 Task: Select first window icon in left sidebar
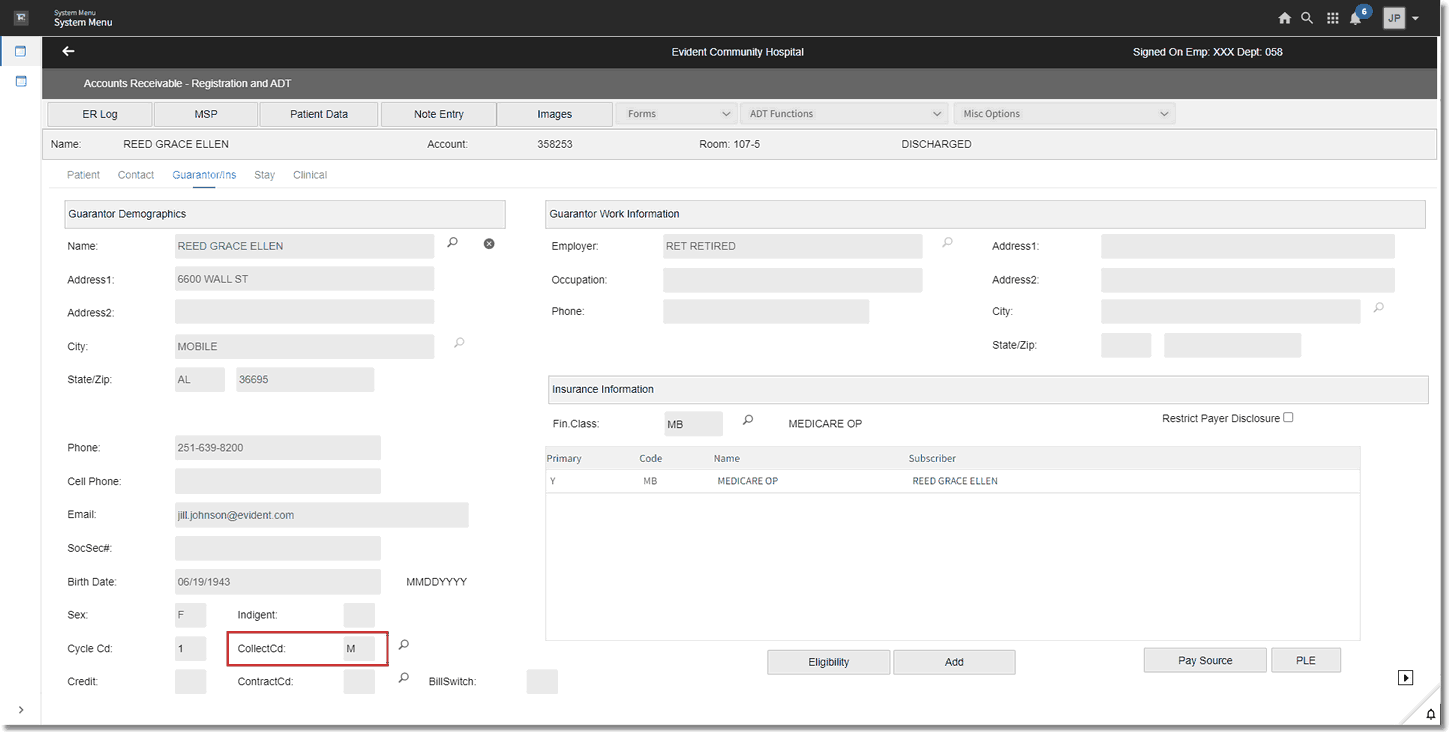(21, 51)
